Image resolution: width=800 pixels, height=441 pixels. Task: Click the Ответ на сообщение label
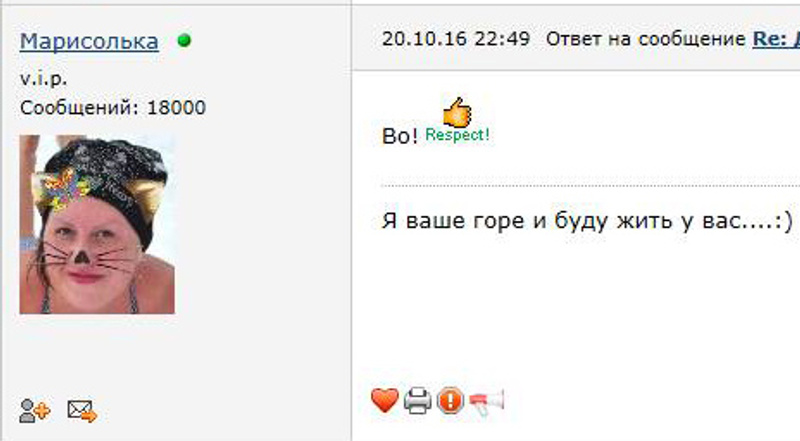click(x=645, y=39)
